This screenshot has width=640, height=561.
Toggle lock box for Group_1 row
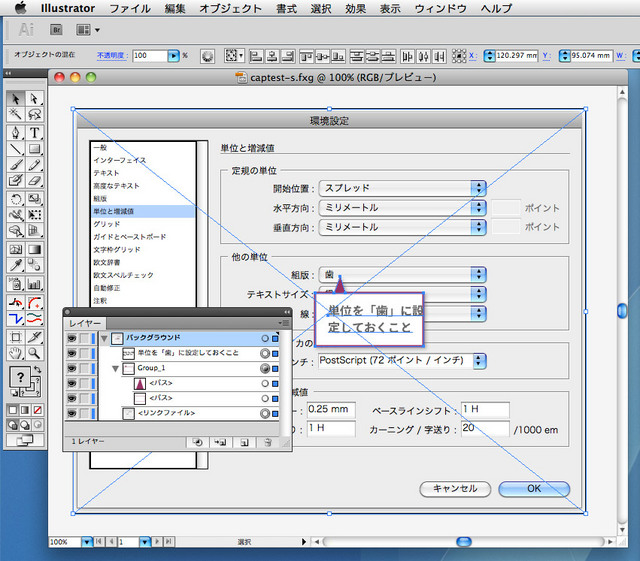pyautogui.click(x=84, y=368)
